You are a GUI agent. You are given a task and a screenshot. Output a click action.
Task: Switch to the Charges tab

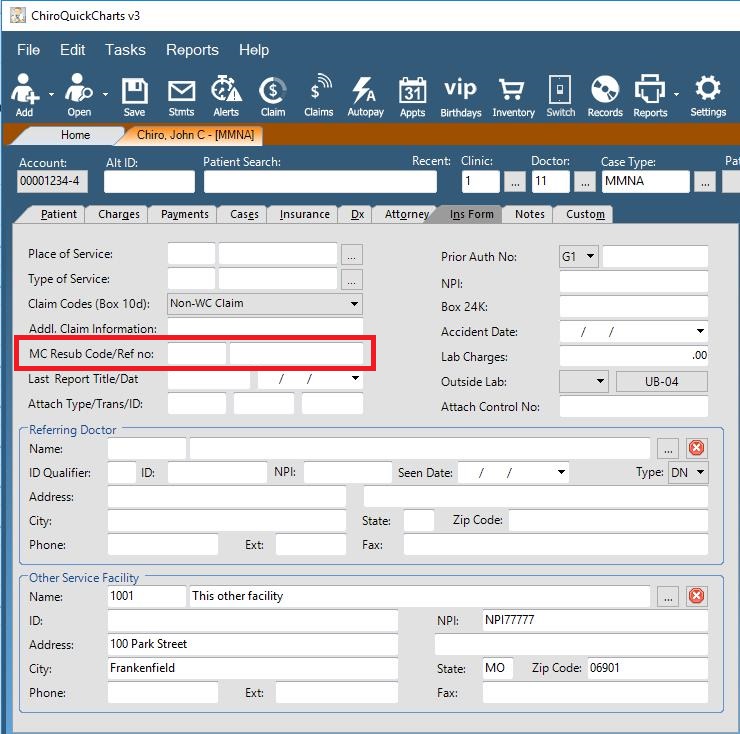coord(119,214)
